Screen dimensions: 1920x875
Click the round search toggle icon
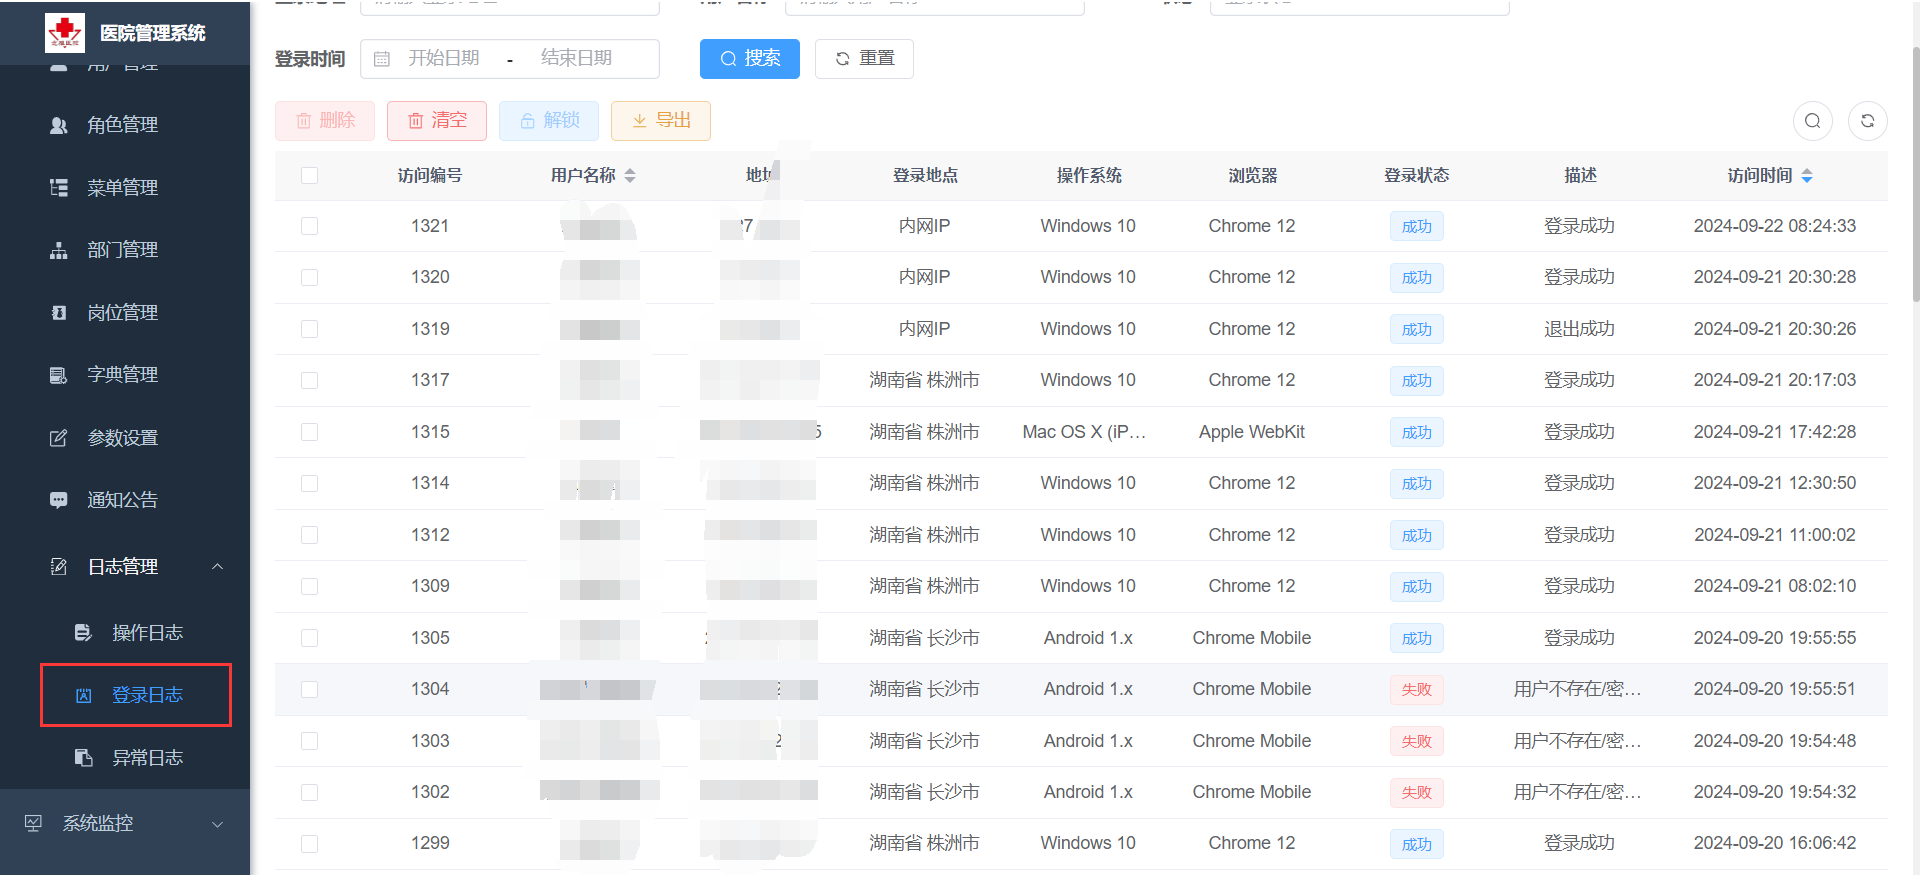tap(1812, 121)
